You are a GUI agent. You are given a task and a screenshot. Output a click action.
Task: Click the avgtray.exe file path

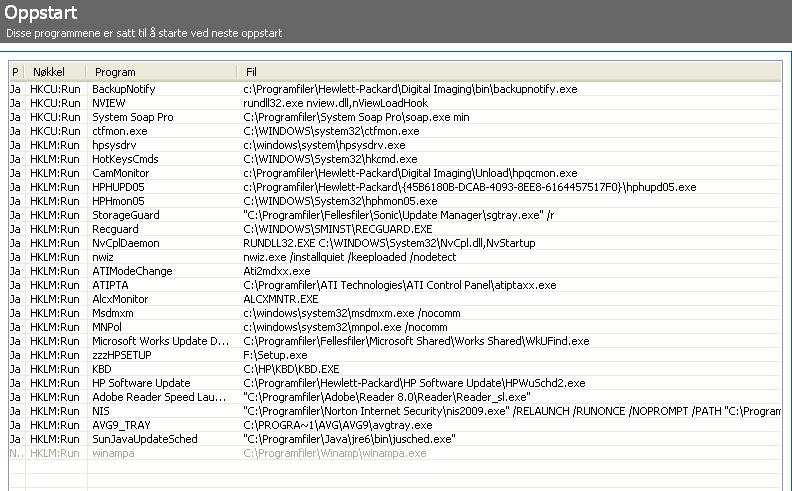(338, 425)
